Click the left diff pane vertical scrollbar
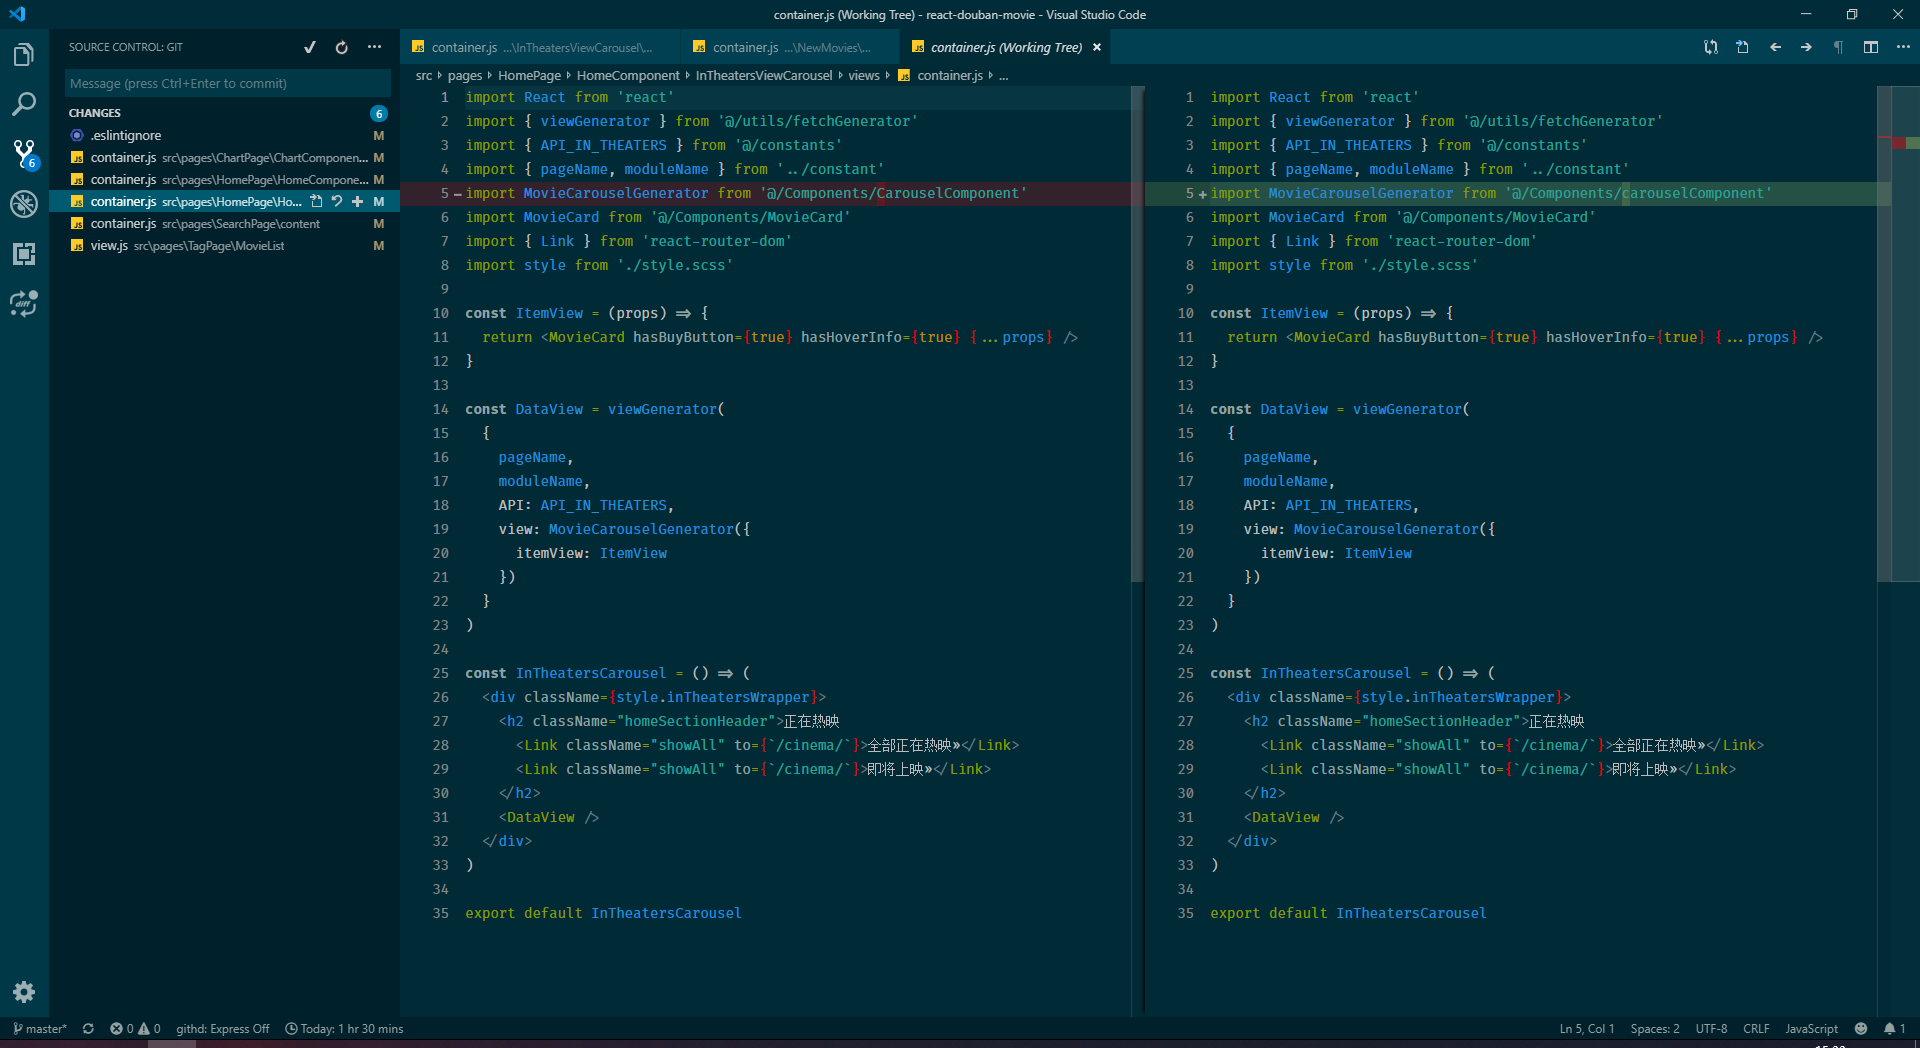The width and height of the screenshot is (1920, 1048). (1137, 335)
